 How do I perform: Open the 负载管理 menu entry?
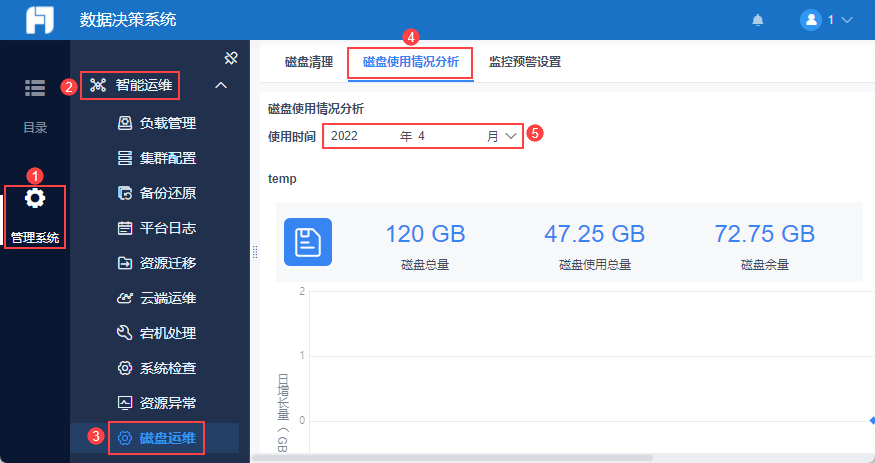click(x=168, y=123)
